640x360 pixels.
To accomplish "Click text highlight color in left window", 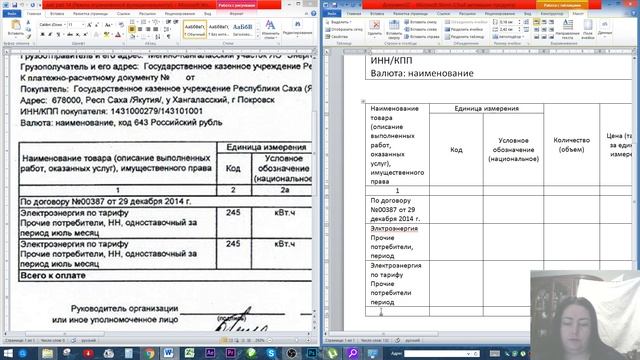I will pyautogui.click(x=106, y=35).
